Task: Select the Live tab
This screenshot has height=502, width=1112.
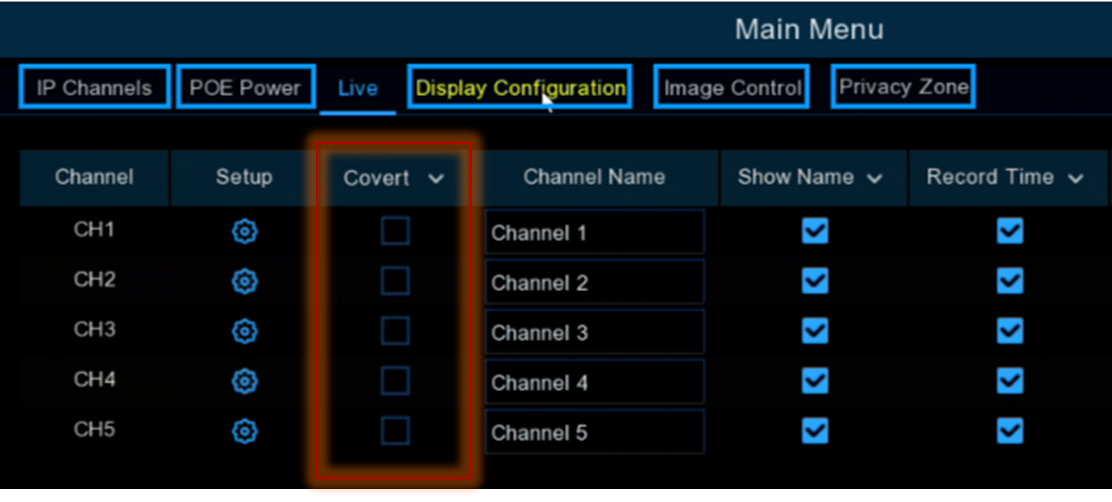Action: point(357,89)
